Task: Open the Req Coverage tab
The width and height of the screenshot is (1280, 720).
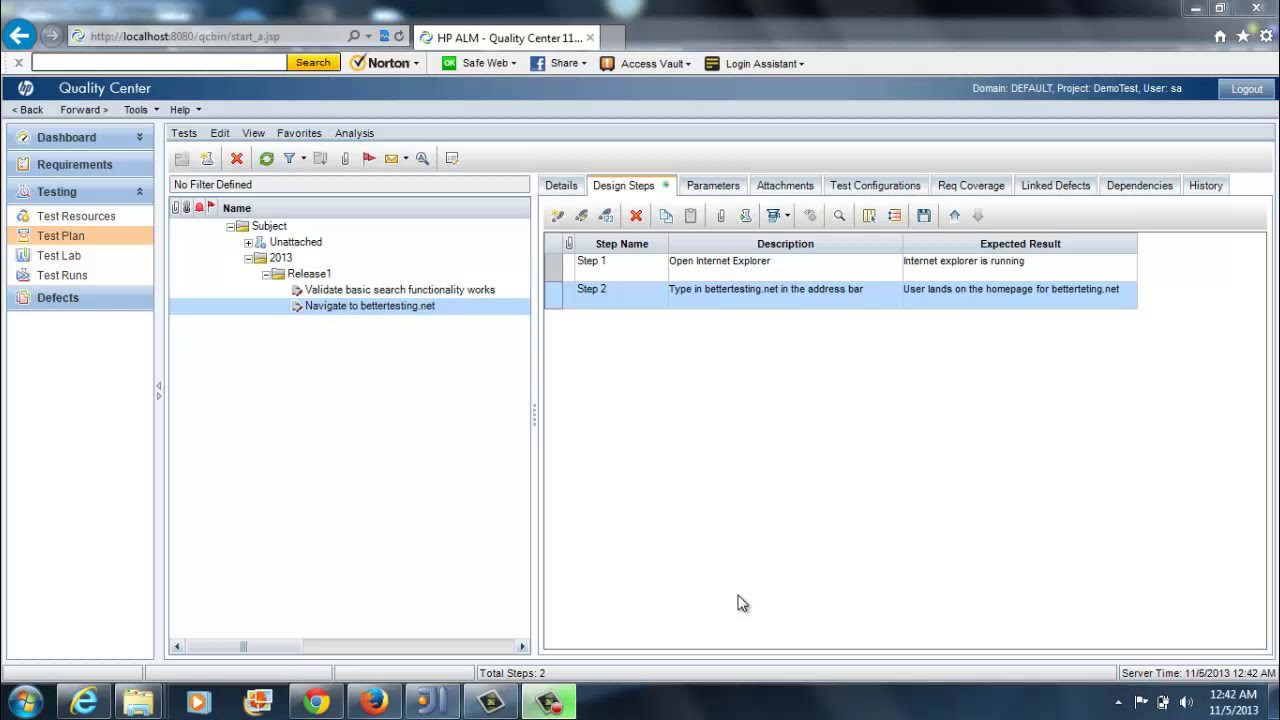Action: pyautogui.click(x=971, y=185)
